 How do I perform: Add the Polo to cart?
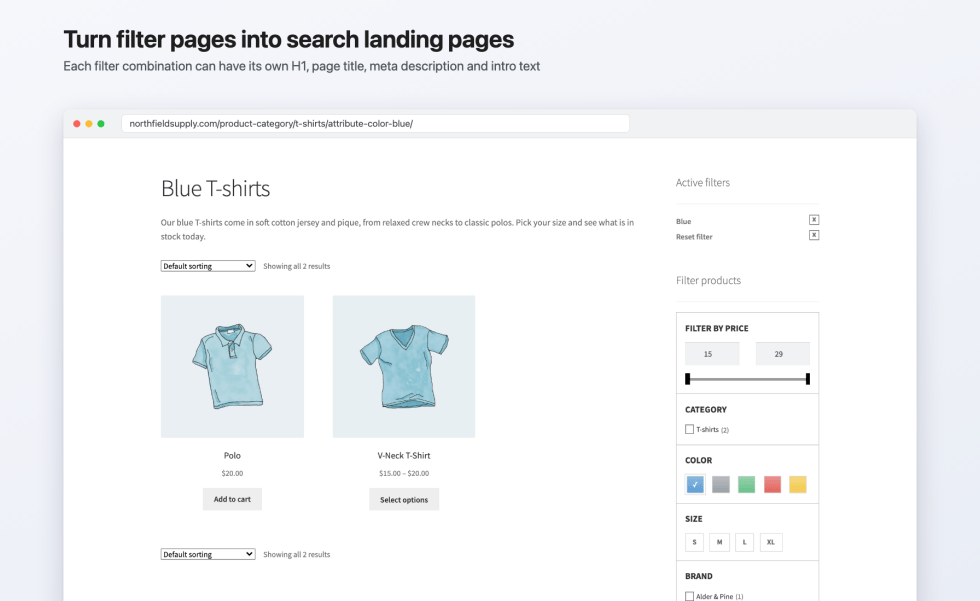point(232,499)
